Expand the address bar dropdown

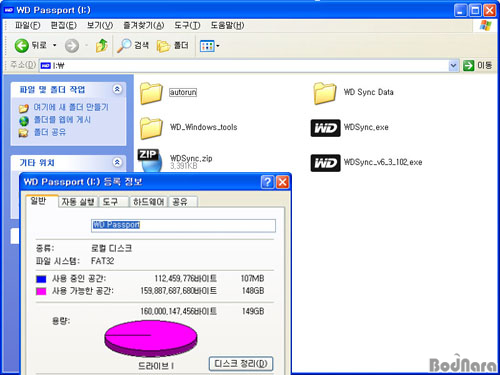point(453,65)
